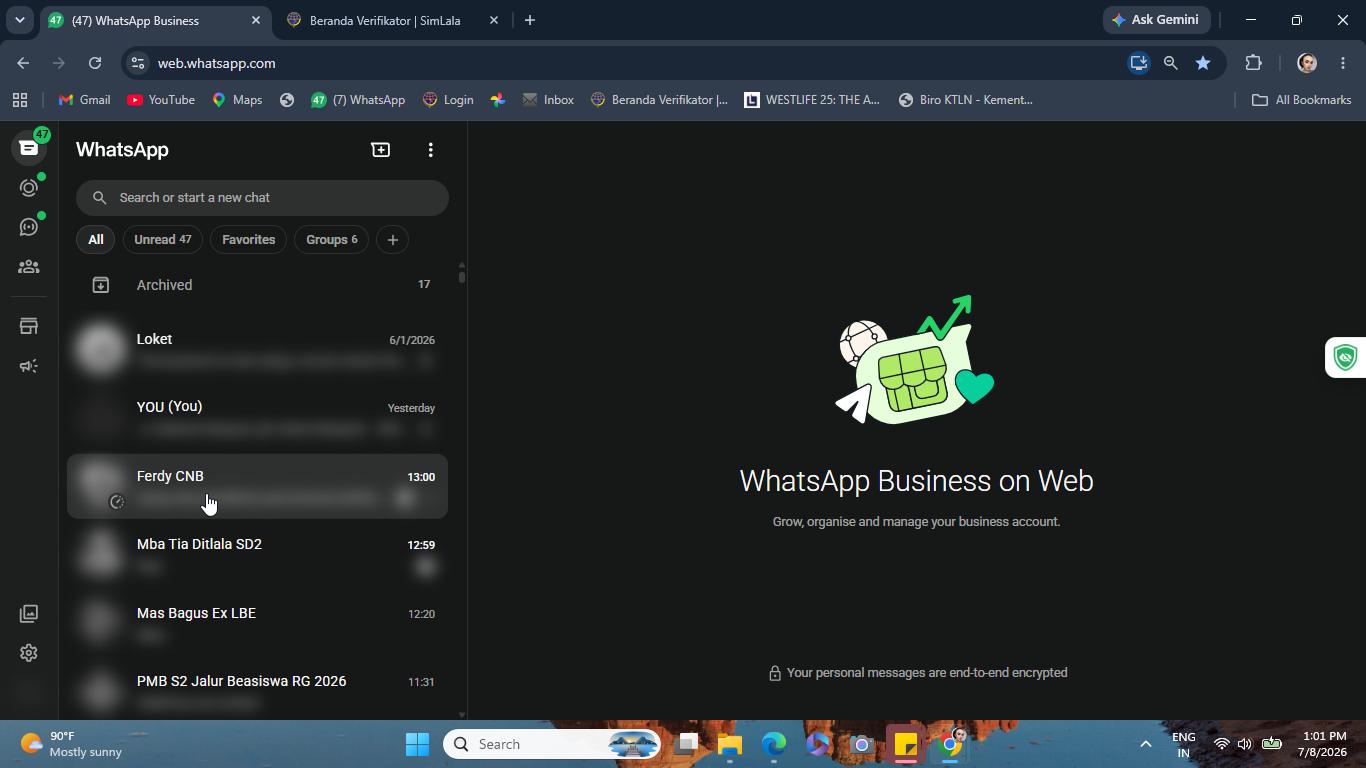
Task: Close the Beranda Verifikator tab
Action: (x=493, y=20)
